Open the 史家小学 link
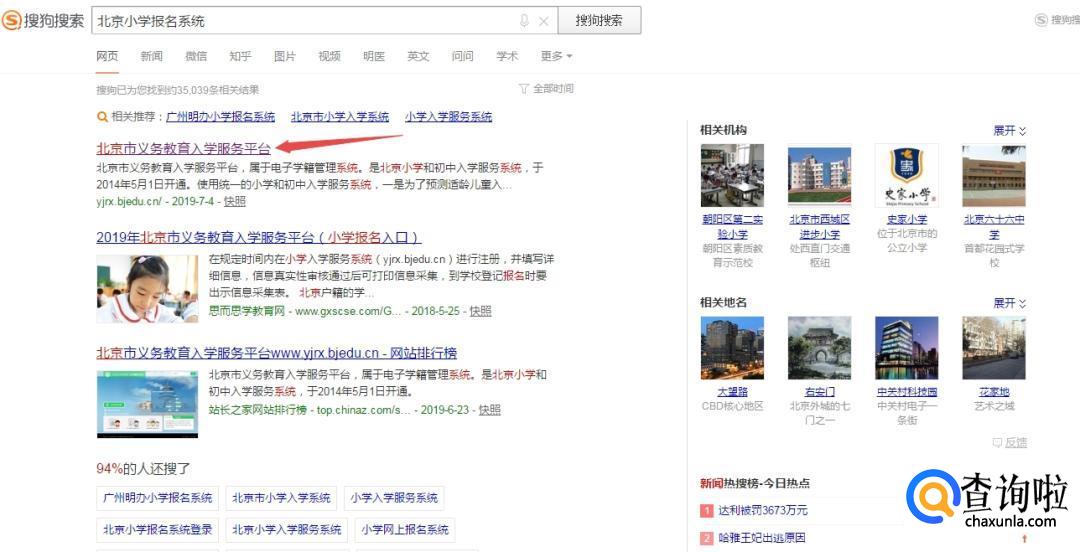The height and width of the screenshot is (552, 1080). [x=906, y=220]
